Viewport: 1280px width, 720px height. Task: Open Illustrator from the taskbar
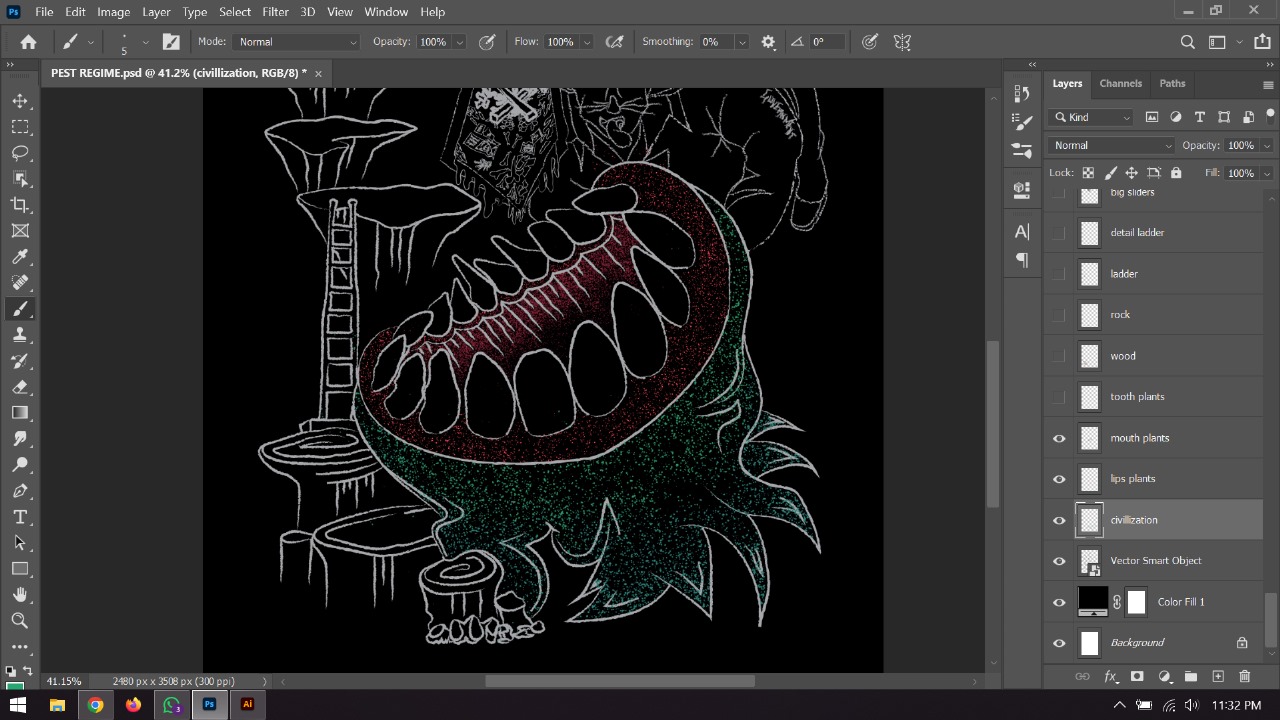click(247, 705)
